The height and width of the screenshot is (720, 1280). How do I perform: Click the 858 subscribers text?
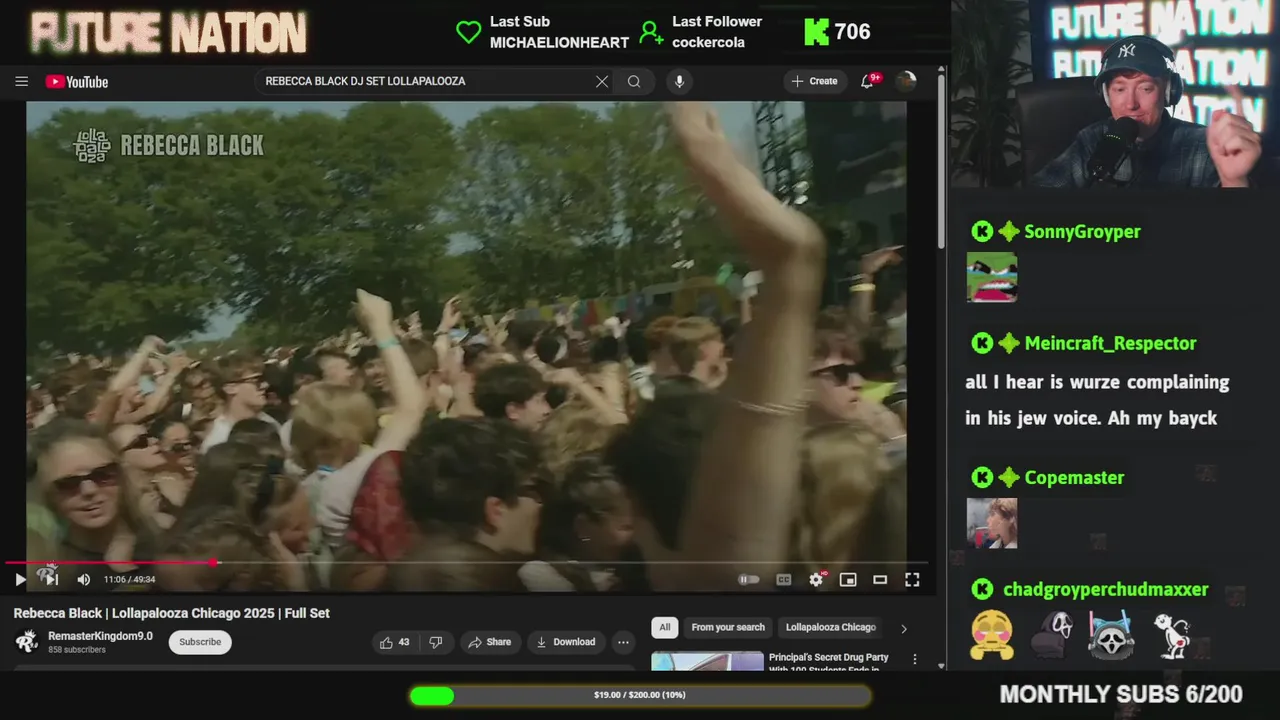pyautogui.click(x=77, y=650)
